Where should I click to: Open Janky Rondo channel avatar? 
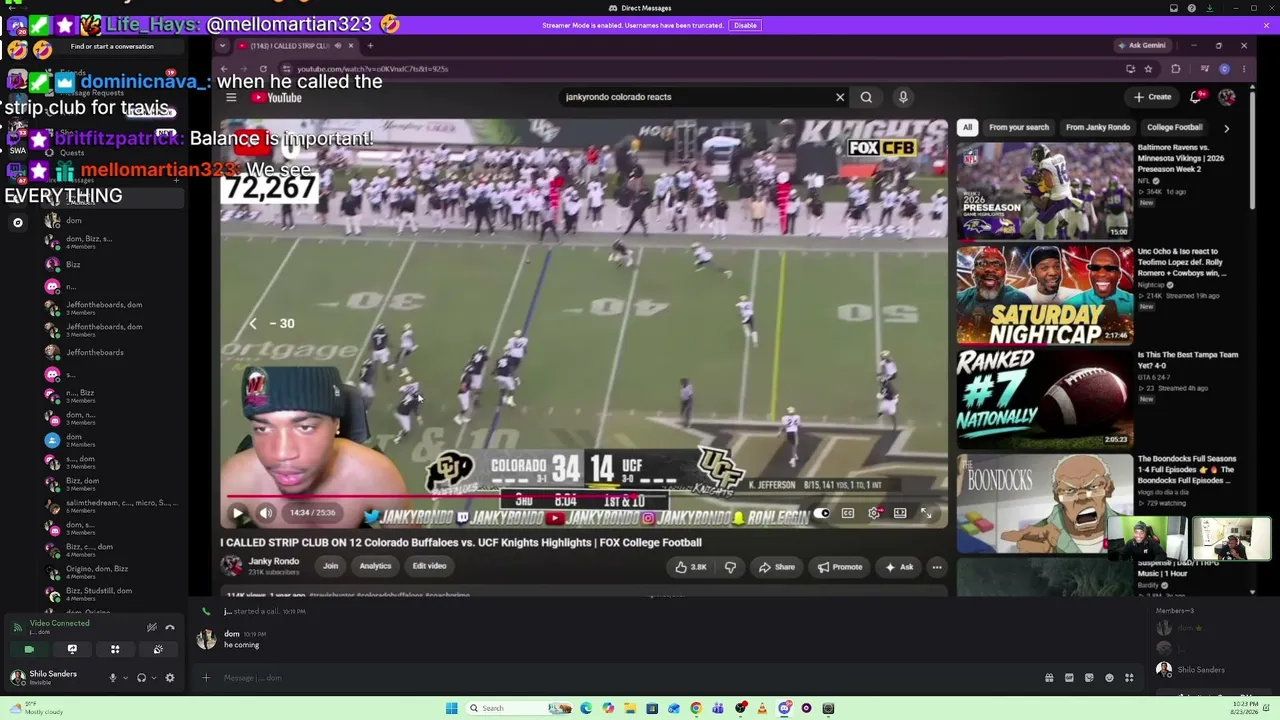pos(232,566)
